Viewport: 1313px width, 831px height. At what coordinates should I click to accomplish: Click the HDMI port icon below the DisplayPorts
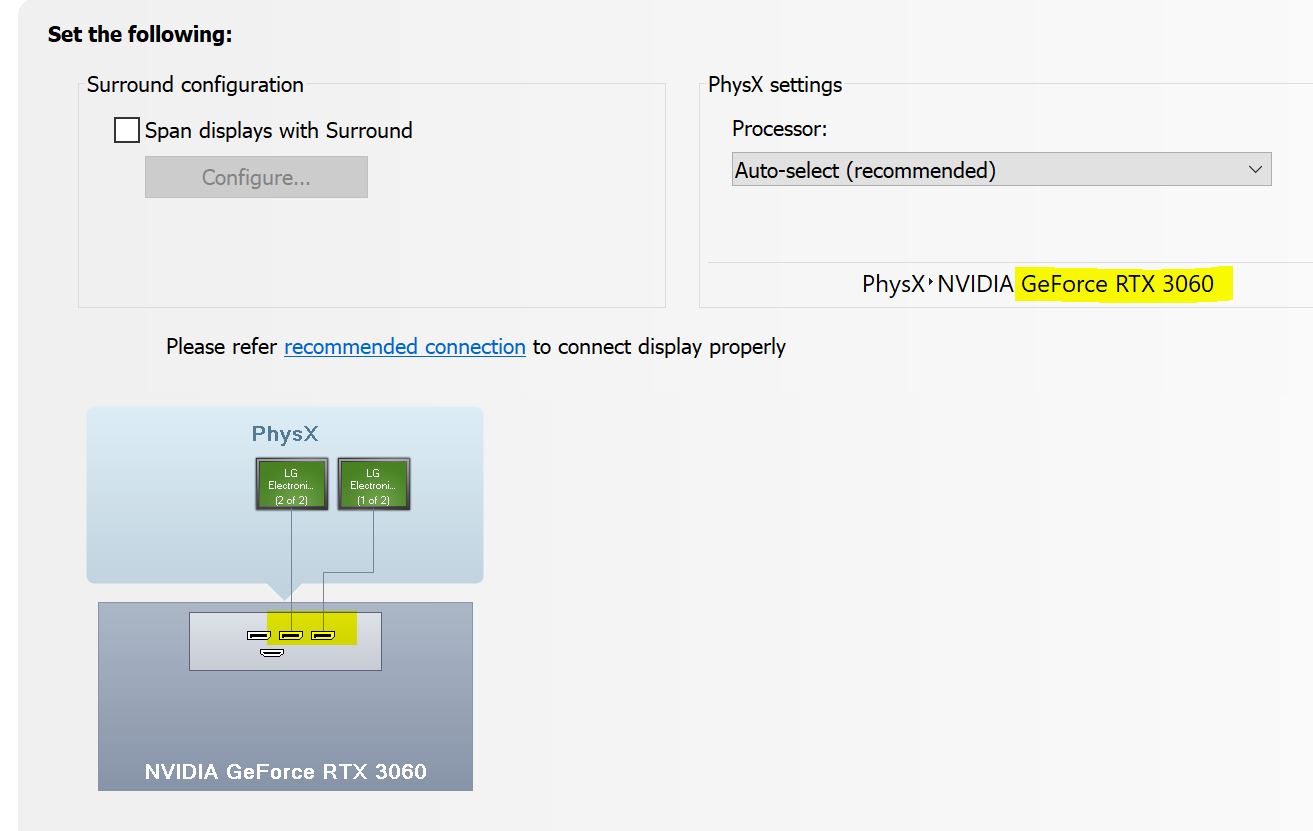click(x=272, y=653)
